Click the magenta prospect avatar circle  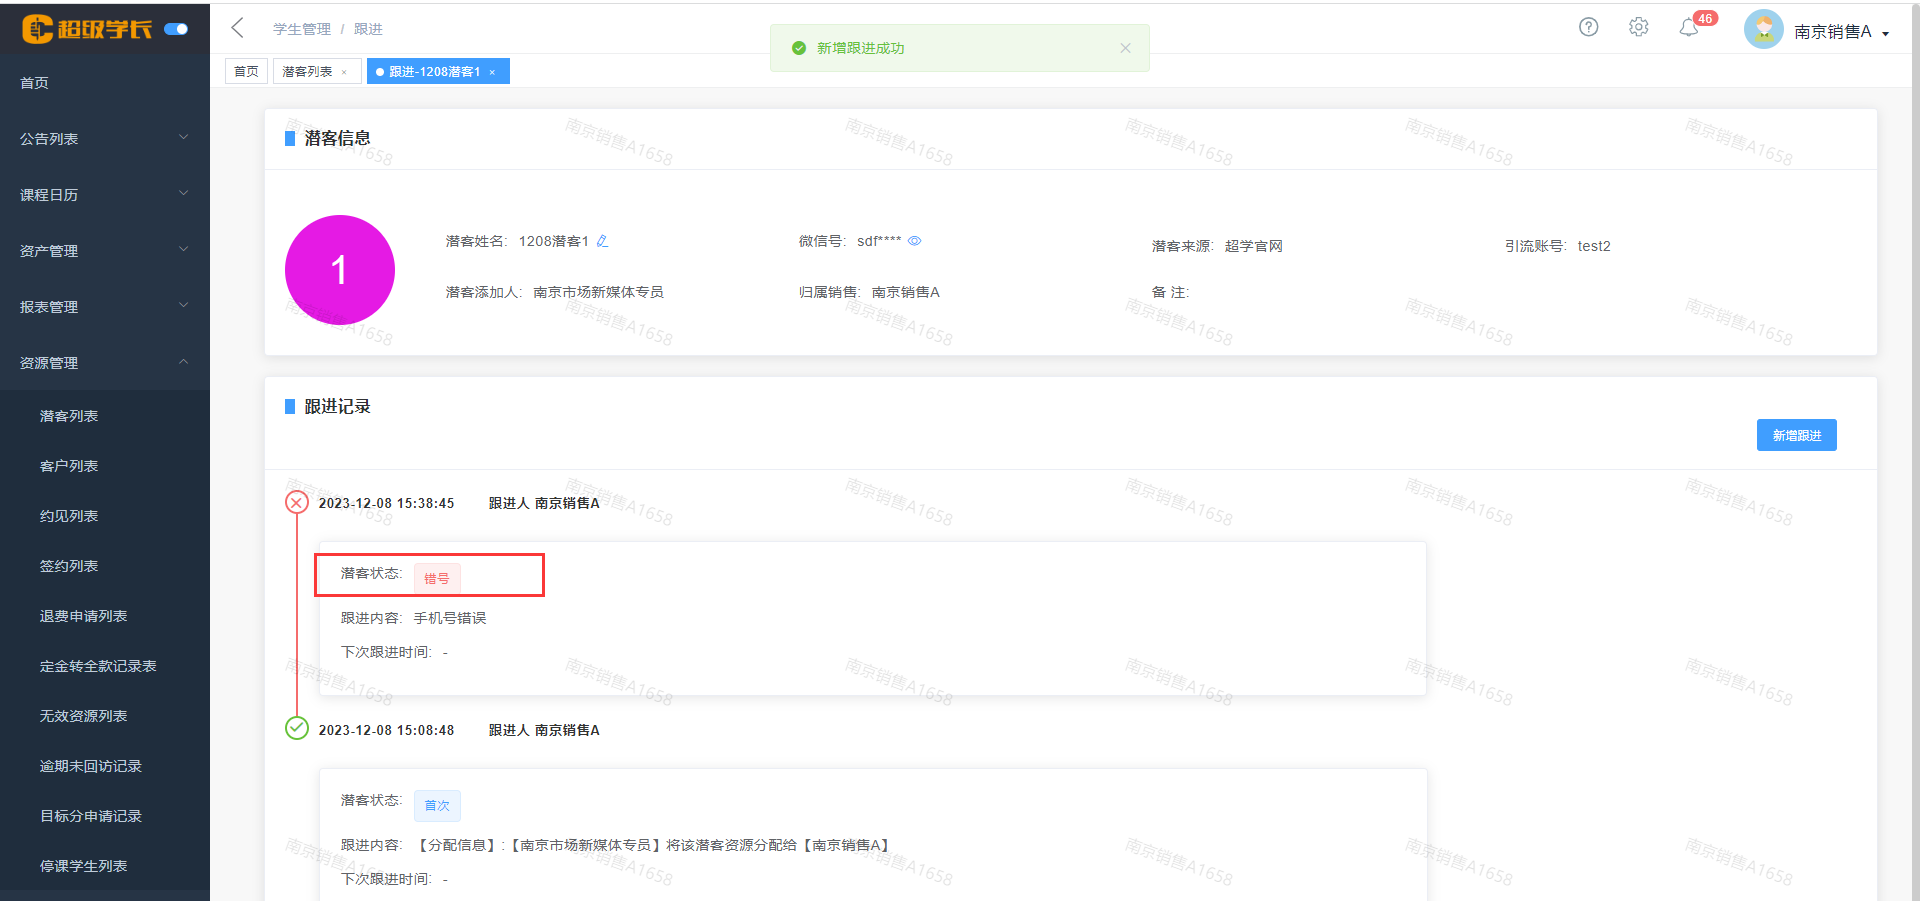pos(340,270)
